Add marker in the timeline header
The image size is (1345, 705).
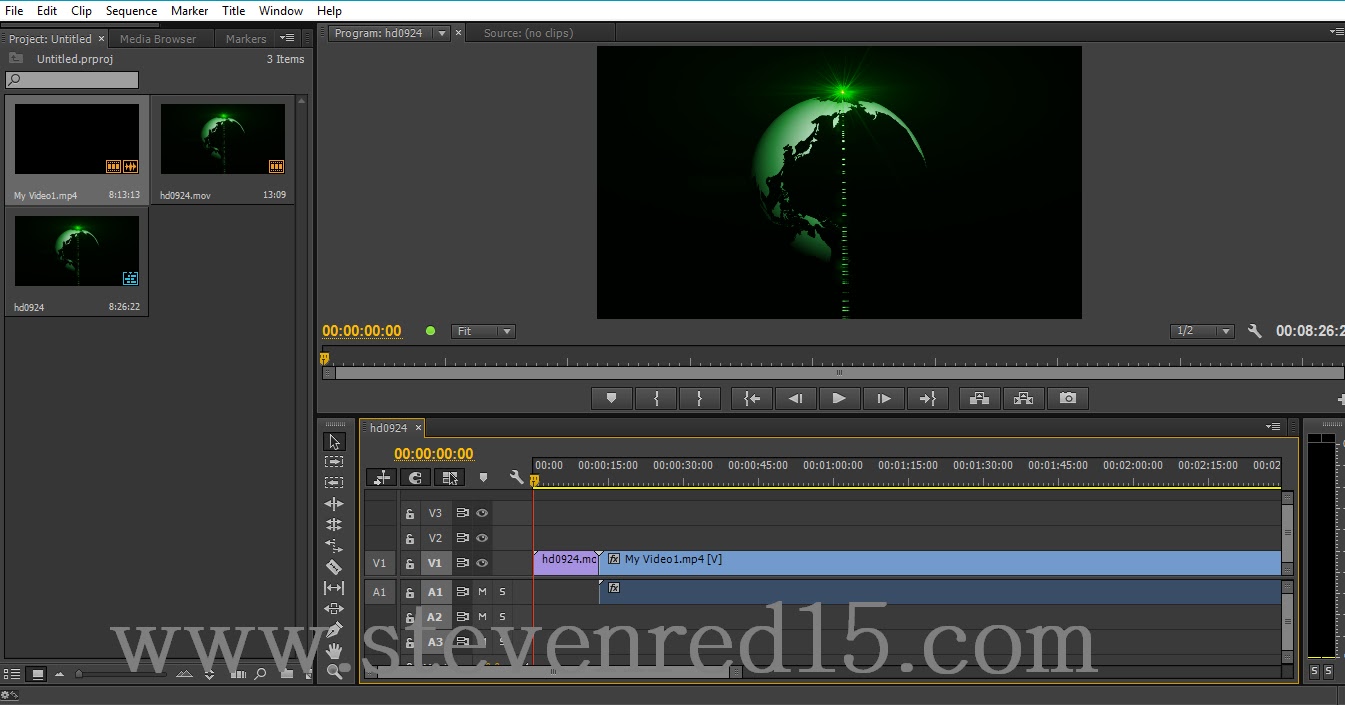click(x=483, y=478)
